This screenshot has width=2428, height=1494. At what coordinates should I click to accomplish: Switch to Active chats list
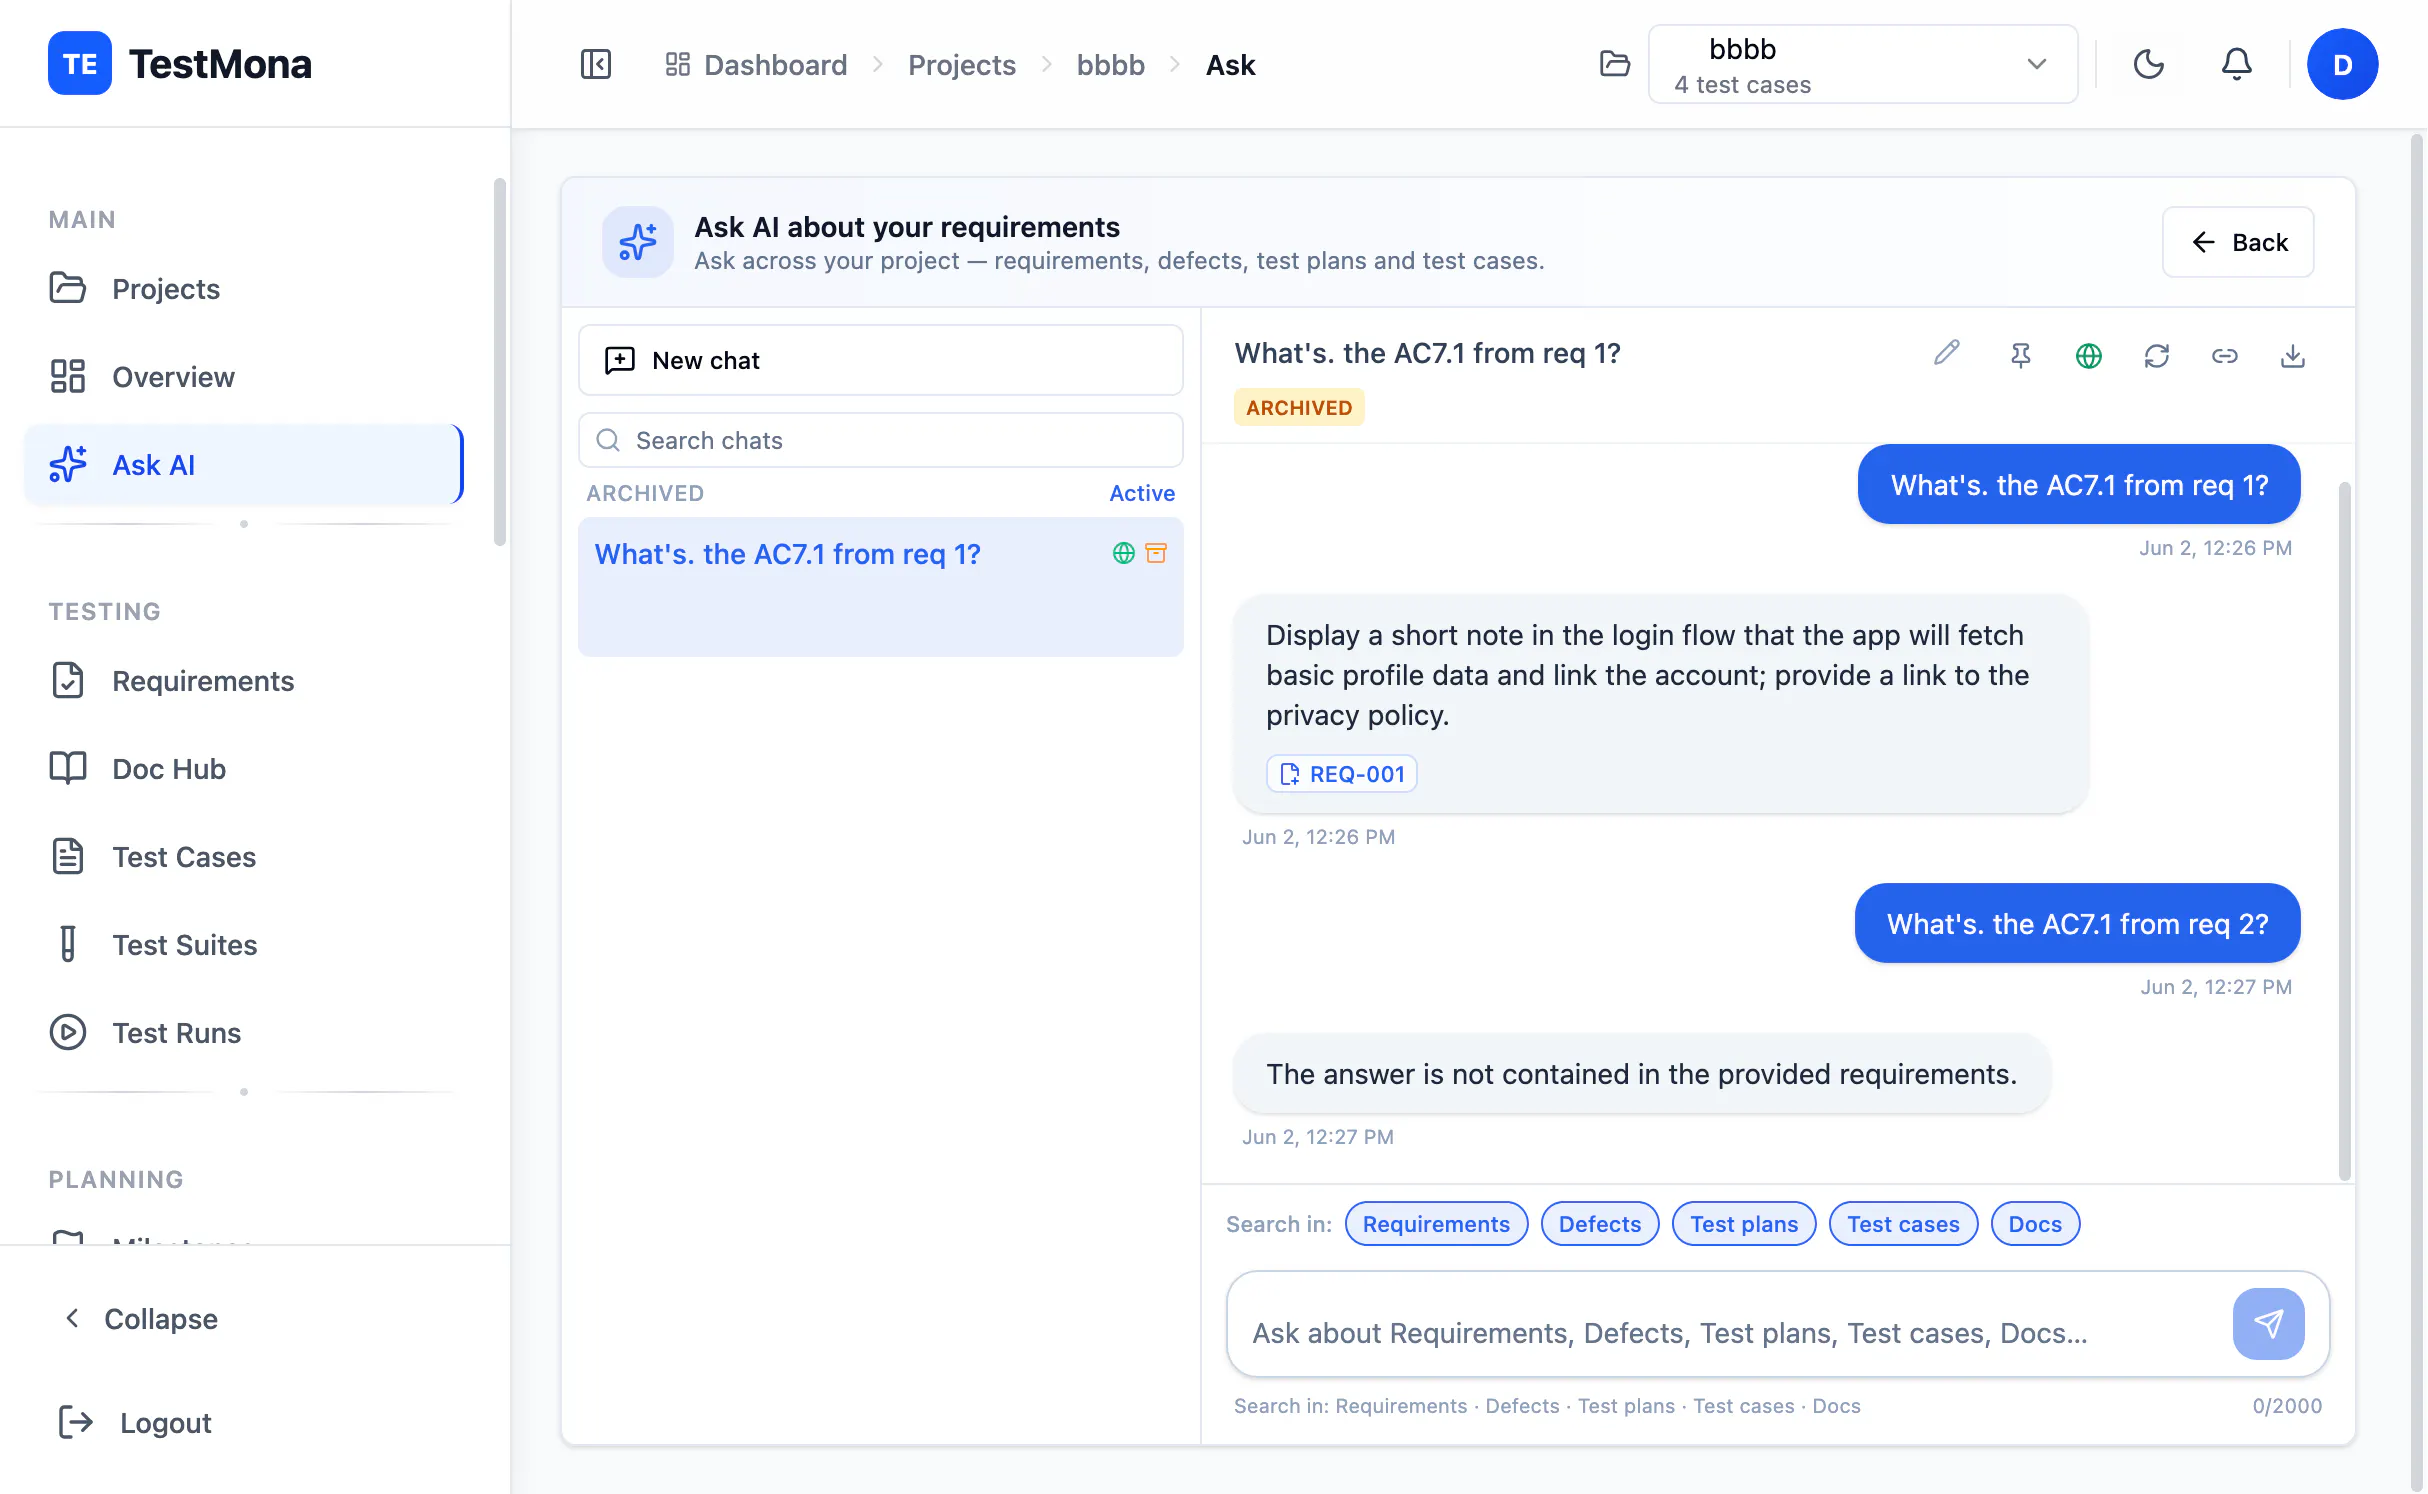pos(1142,493)
